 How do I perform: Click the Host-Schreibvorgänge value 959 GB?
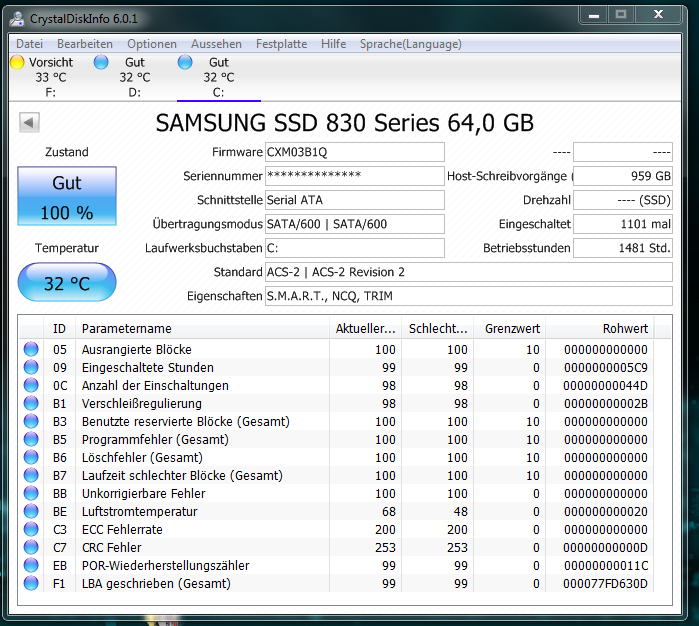point(623,176)
